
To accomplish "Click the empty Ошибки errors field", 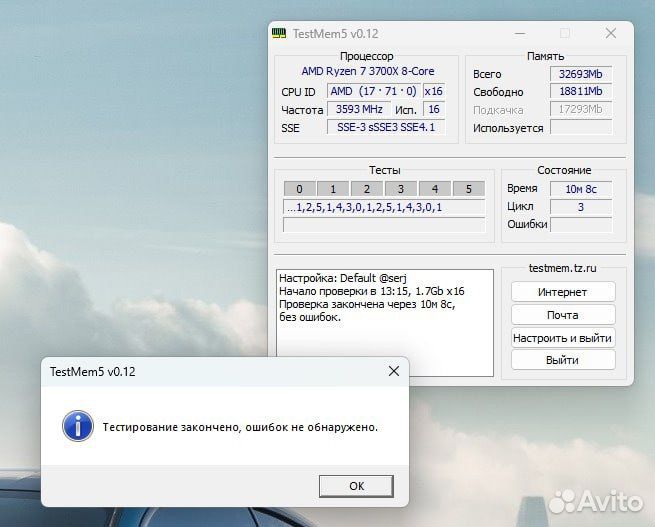I will 581,225.
